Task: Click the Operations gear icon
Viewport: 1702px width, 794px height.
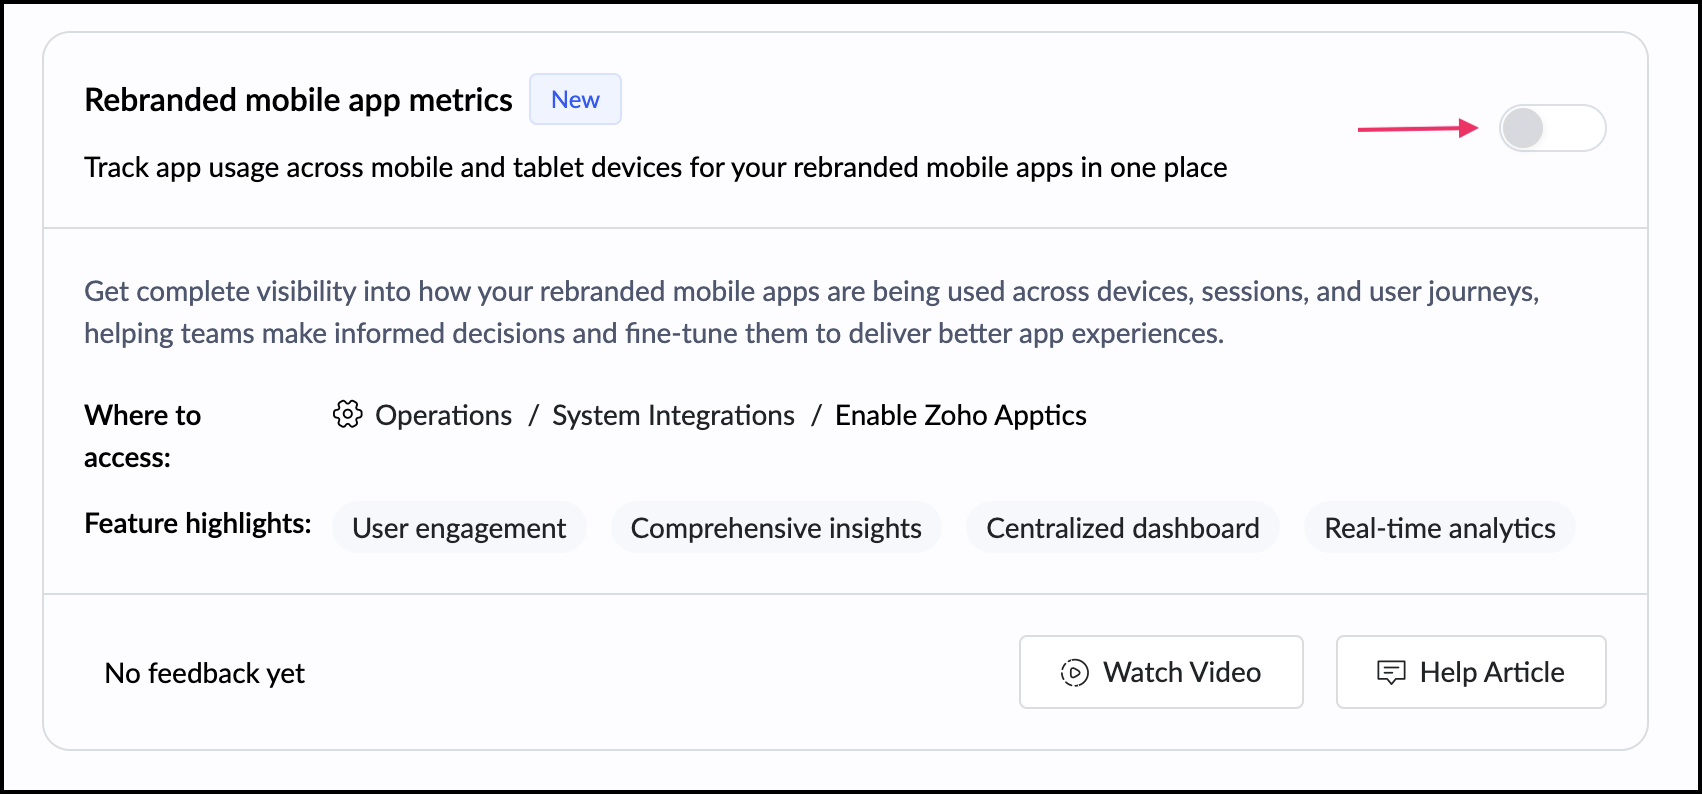Action: coord(347,414)
